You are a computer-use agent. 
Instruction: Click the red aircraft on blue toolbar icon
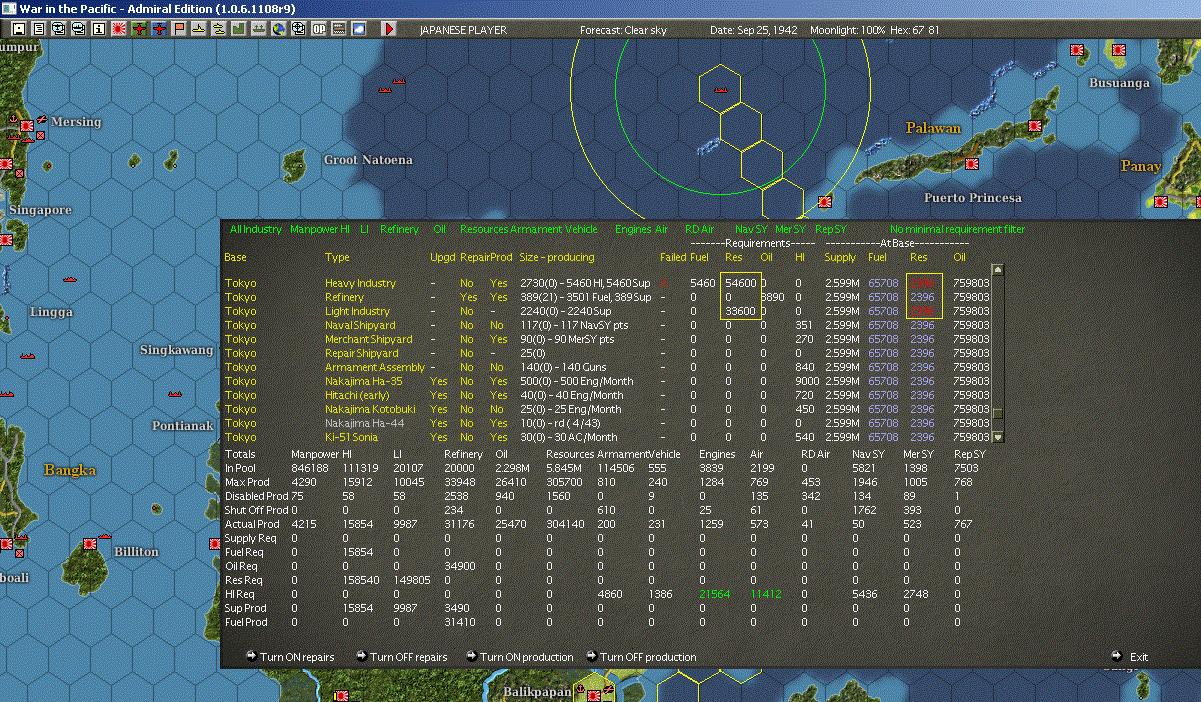click(x=159, y=29)
